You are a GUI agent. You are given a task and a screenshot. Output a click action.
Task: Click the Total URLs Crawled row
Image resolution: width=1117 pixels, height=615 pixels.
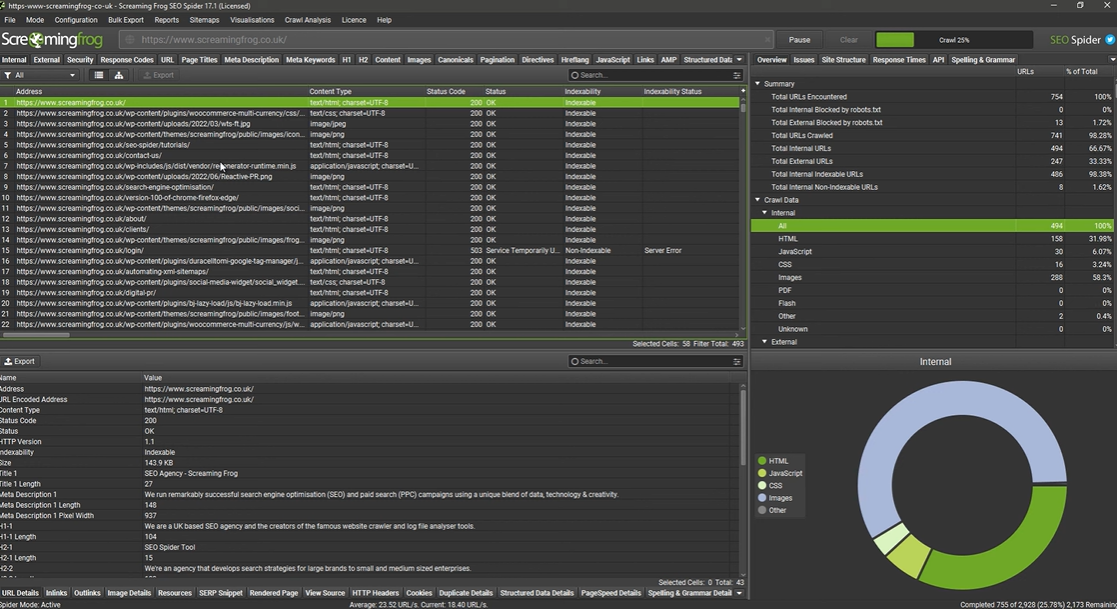(932, 135)
